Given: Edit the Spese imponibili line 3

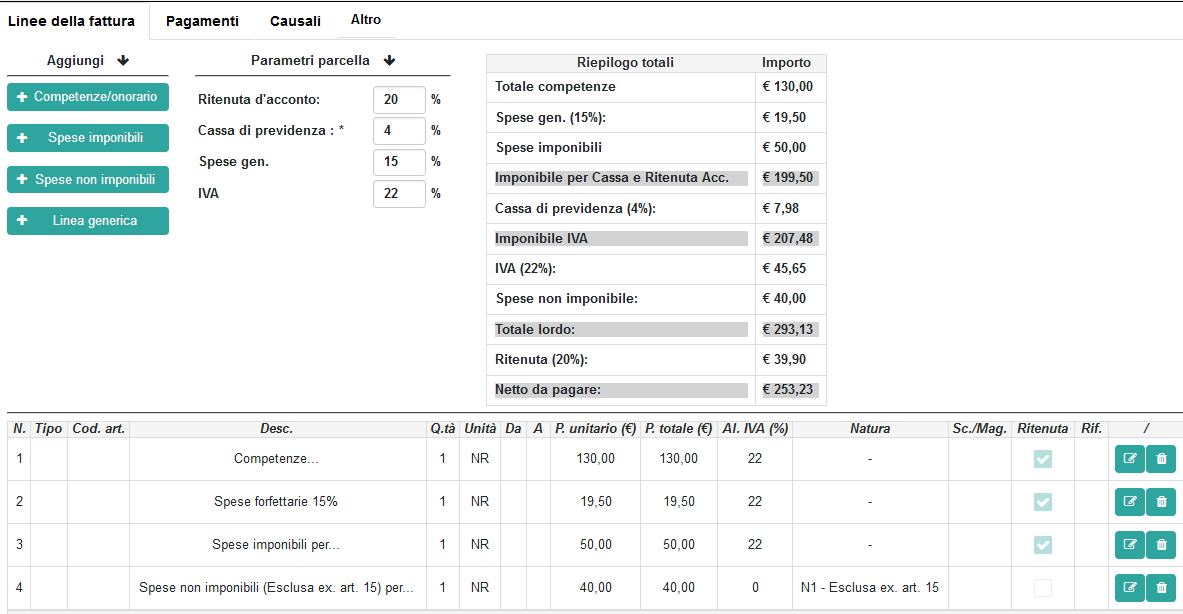Looking at the screenshot, I should point(1130,545).
